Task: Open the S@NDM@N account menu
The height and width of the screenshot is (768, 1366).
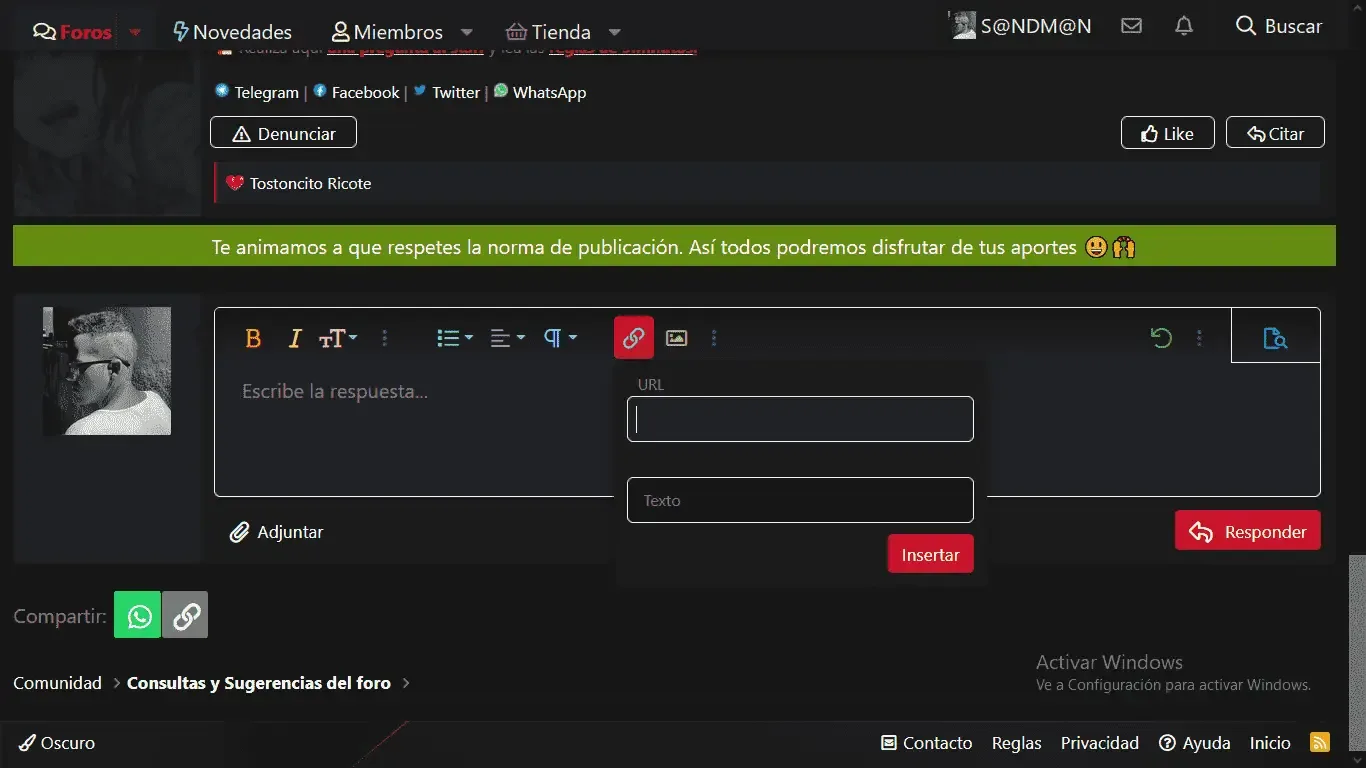Action: (x=1021, y=26)
